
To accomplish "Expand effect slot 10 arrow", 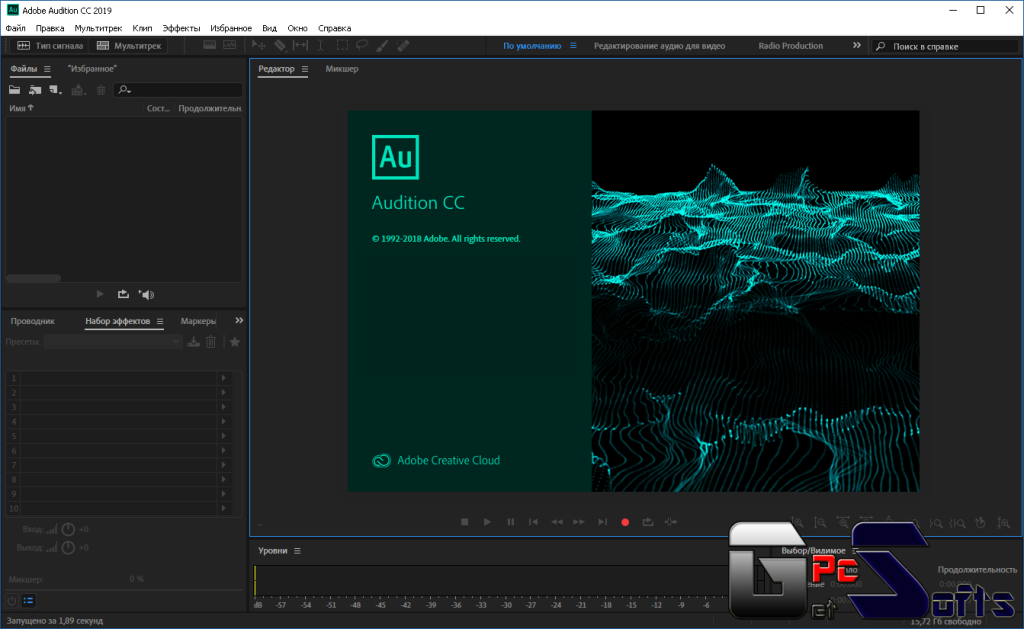I will (x=223, y=508).
